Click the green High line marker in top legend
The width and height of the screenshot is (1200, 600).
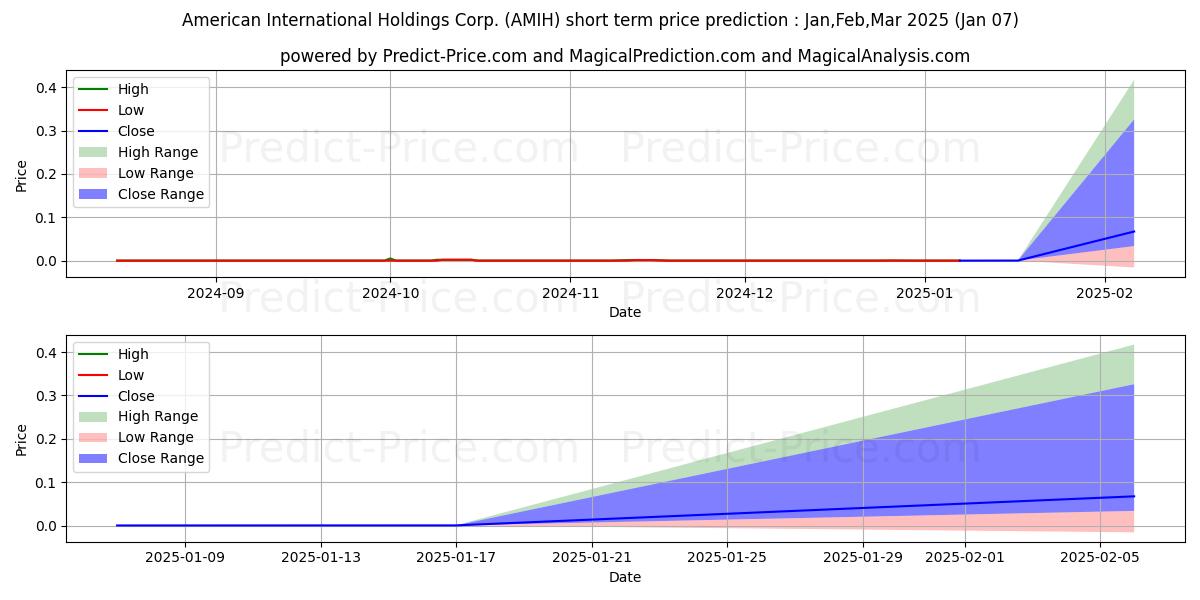point(95,89)
